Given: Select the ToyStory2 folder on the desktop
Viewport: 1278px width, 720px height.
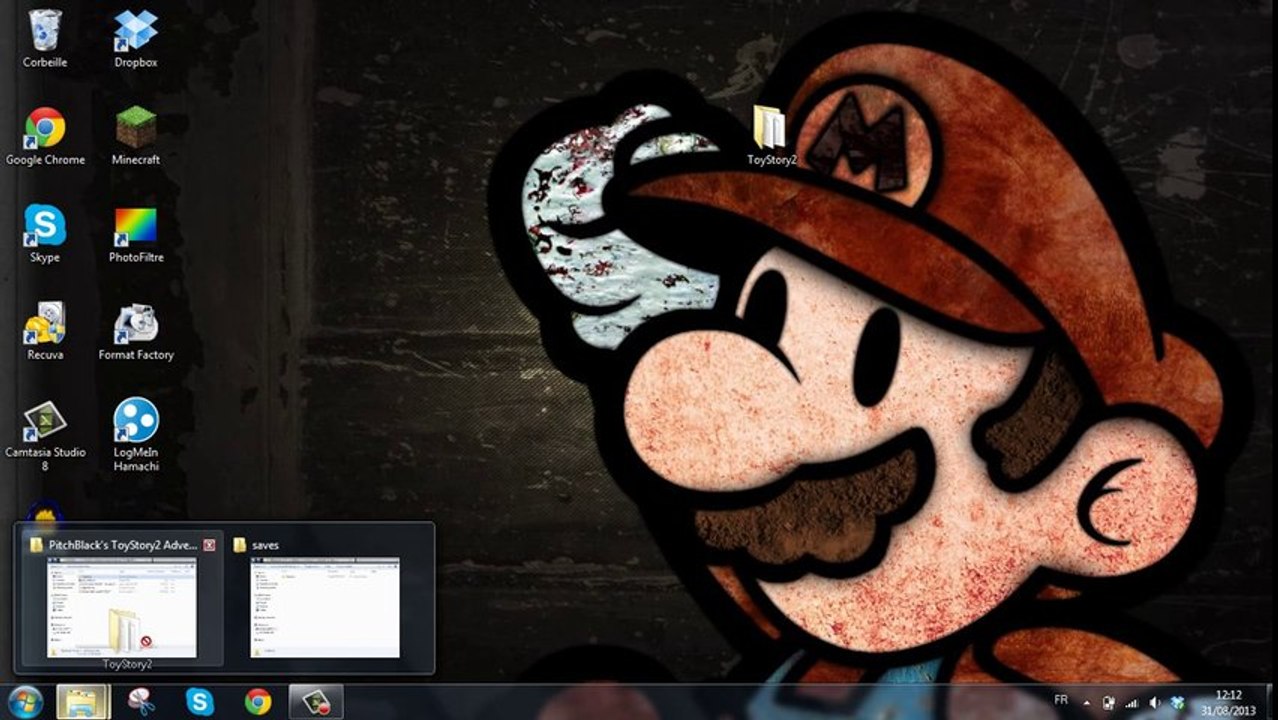Looking at the screenshot, I should click(x=771, y=134).
